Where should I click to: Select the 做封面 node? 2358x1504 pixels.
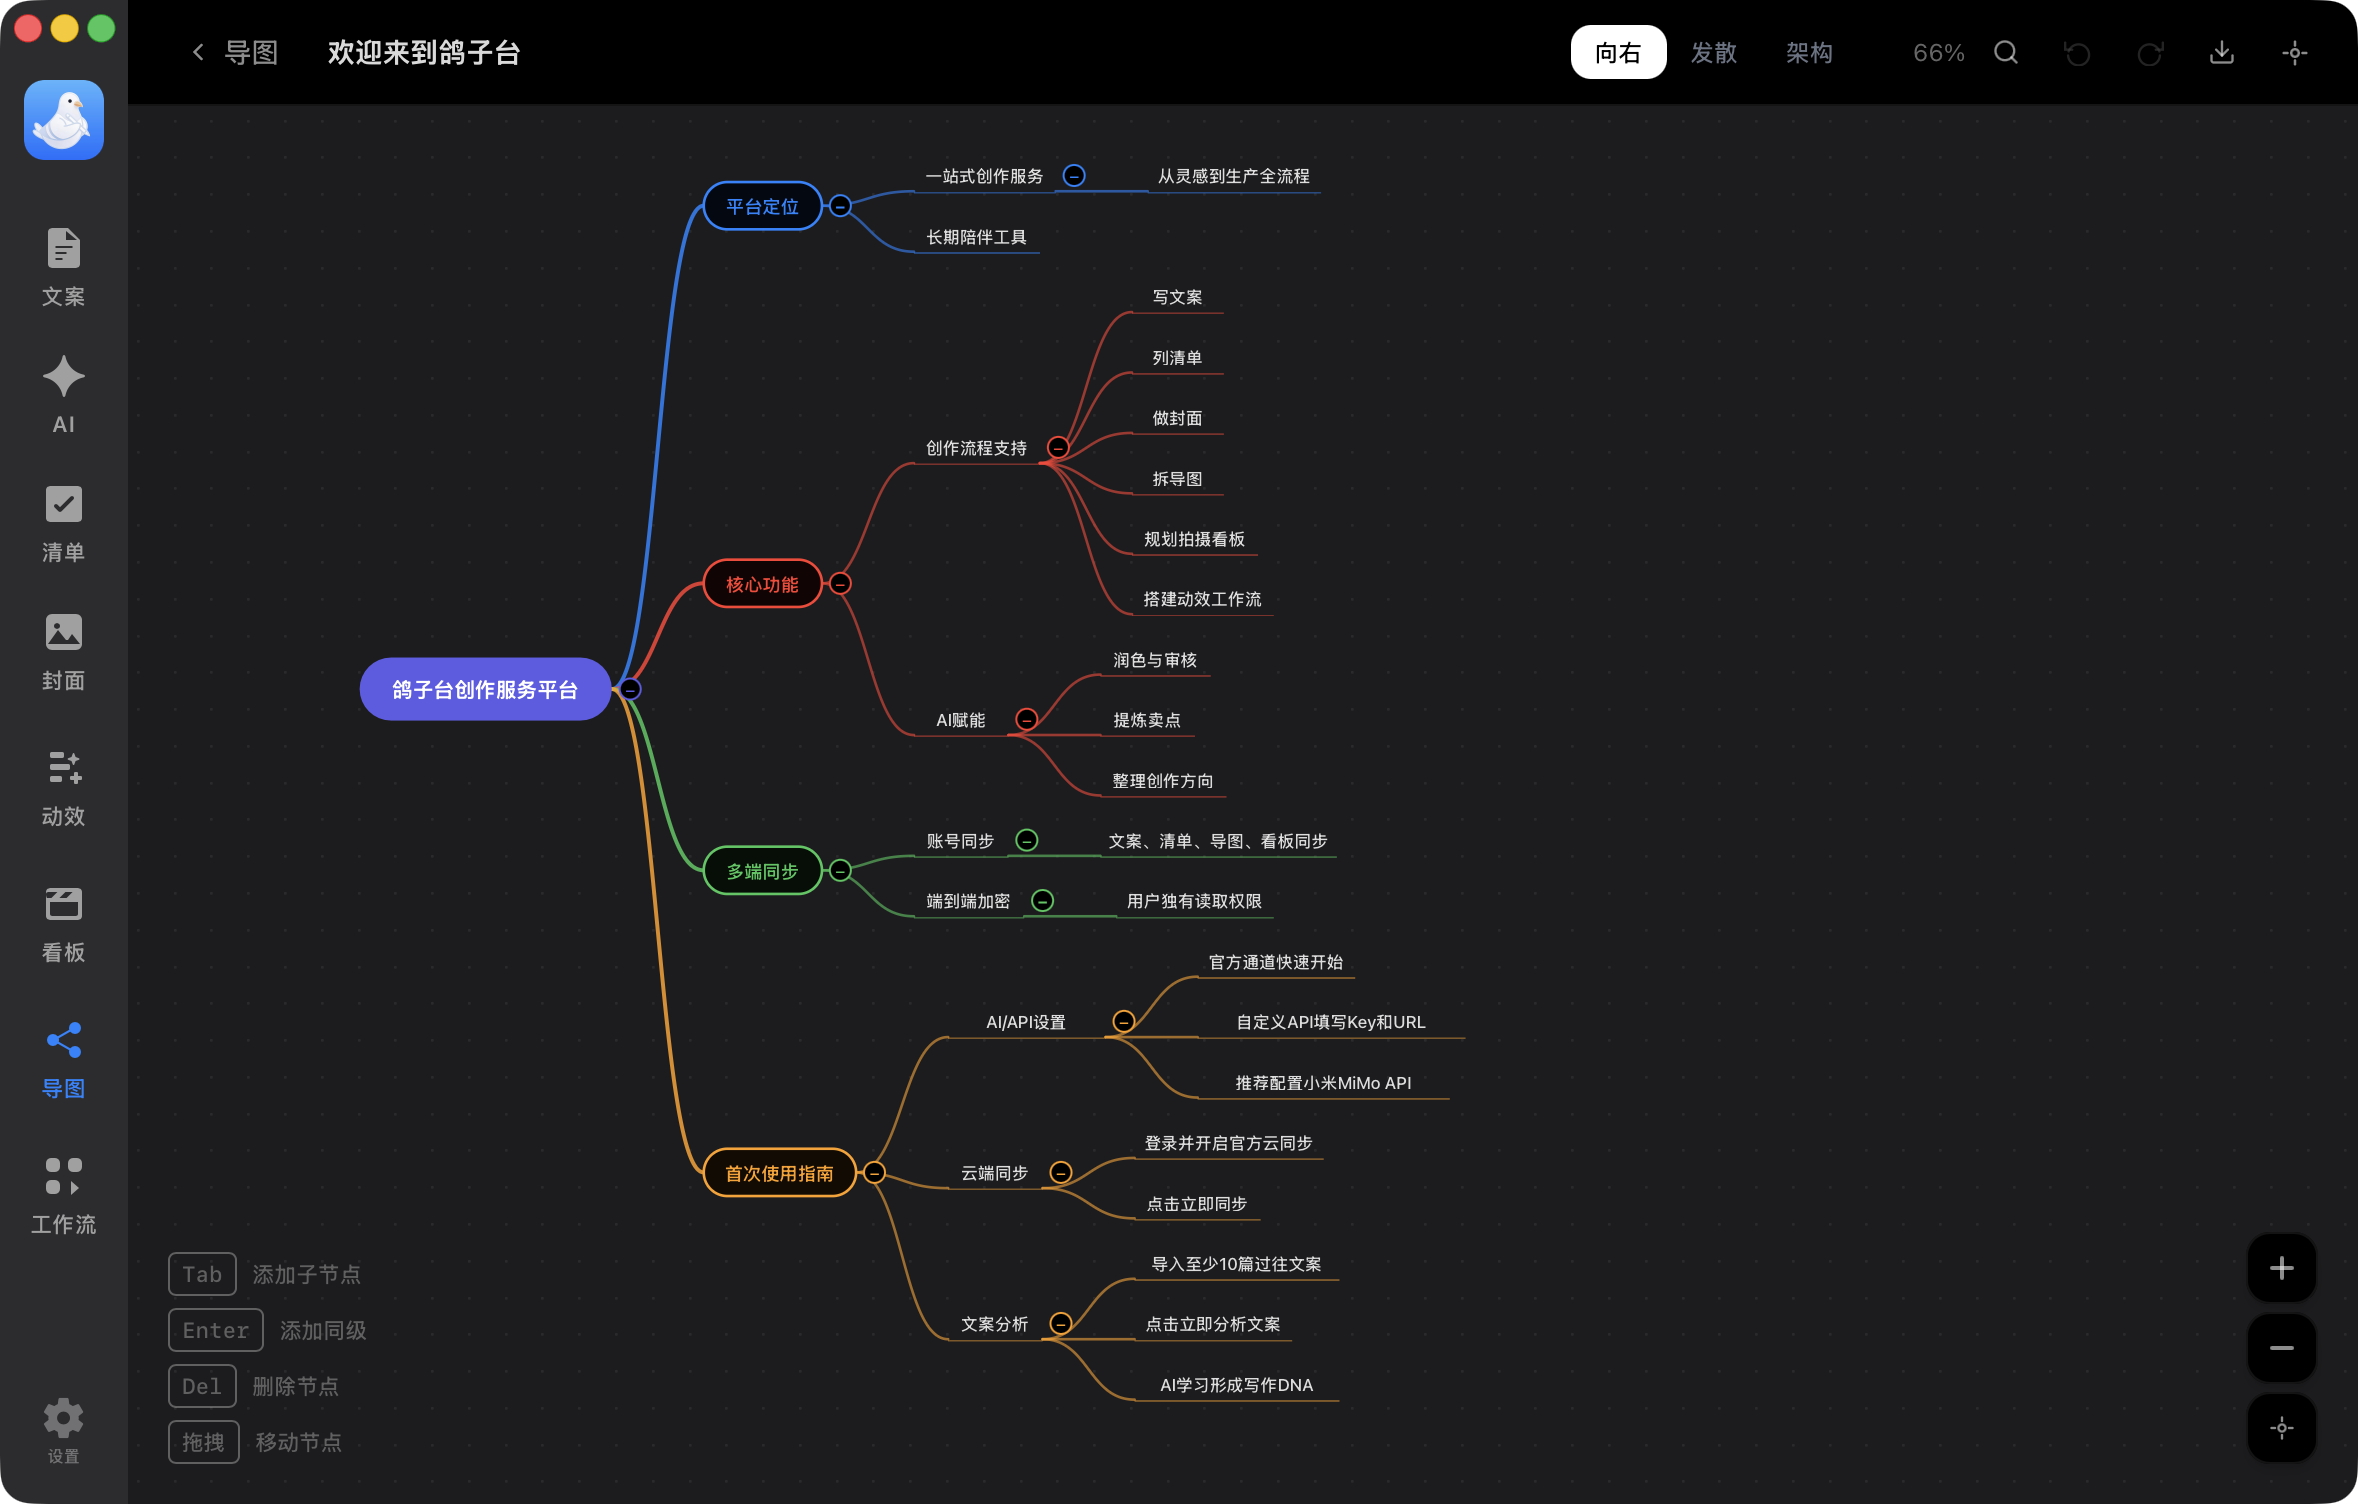point(1177,418)
